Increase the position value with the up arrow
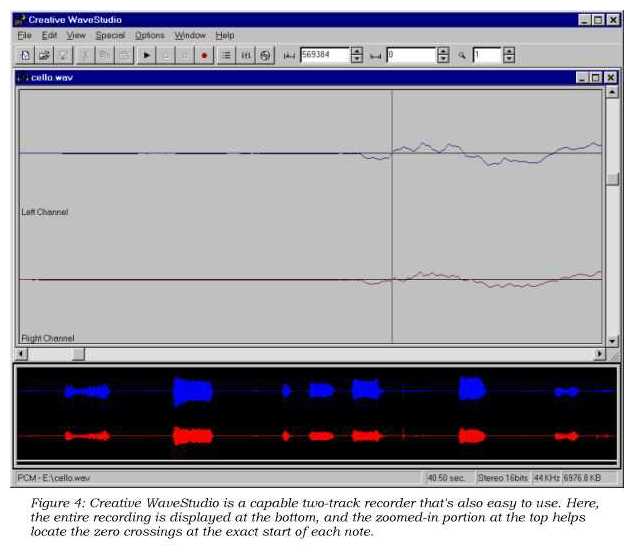The image size is (634, 556). [357, 51]
